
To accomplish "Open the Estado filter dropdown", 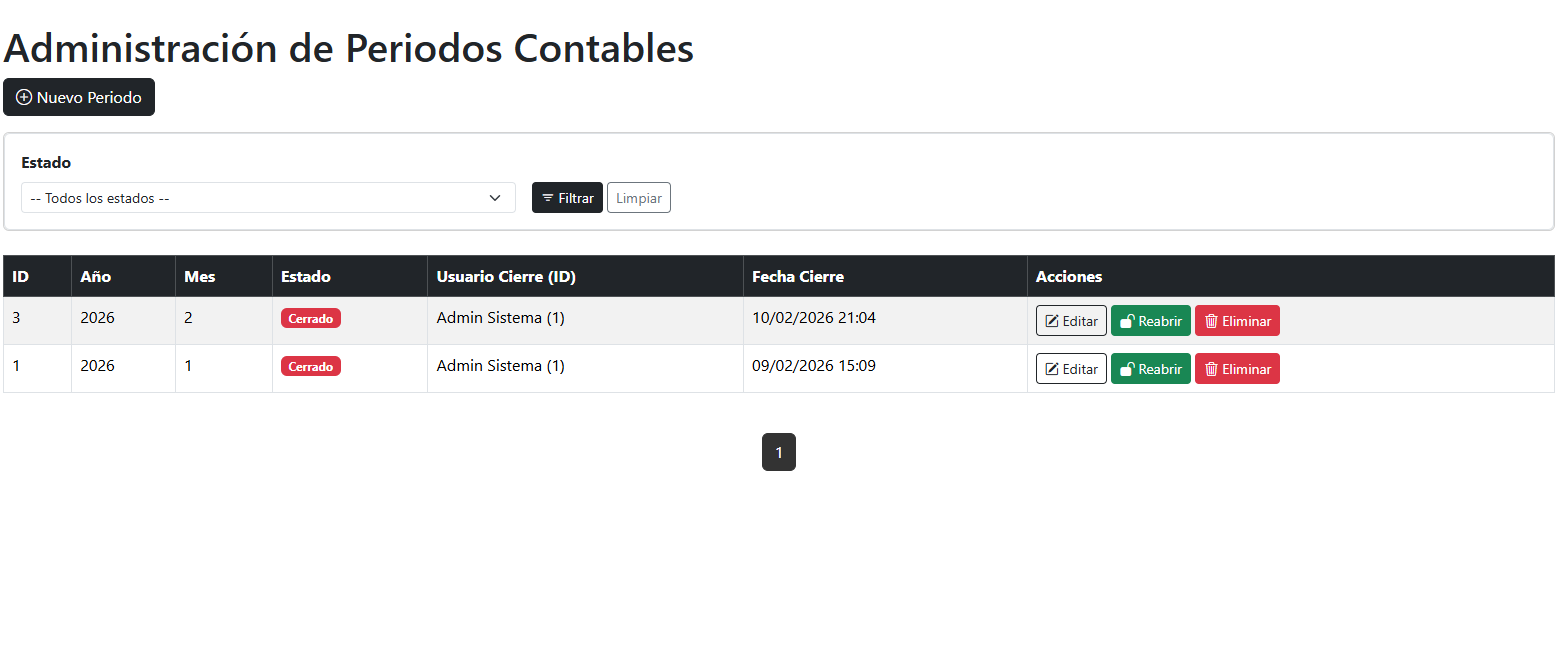I will click(x=268, y=198).
